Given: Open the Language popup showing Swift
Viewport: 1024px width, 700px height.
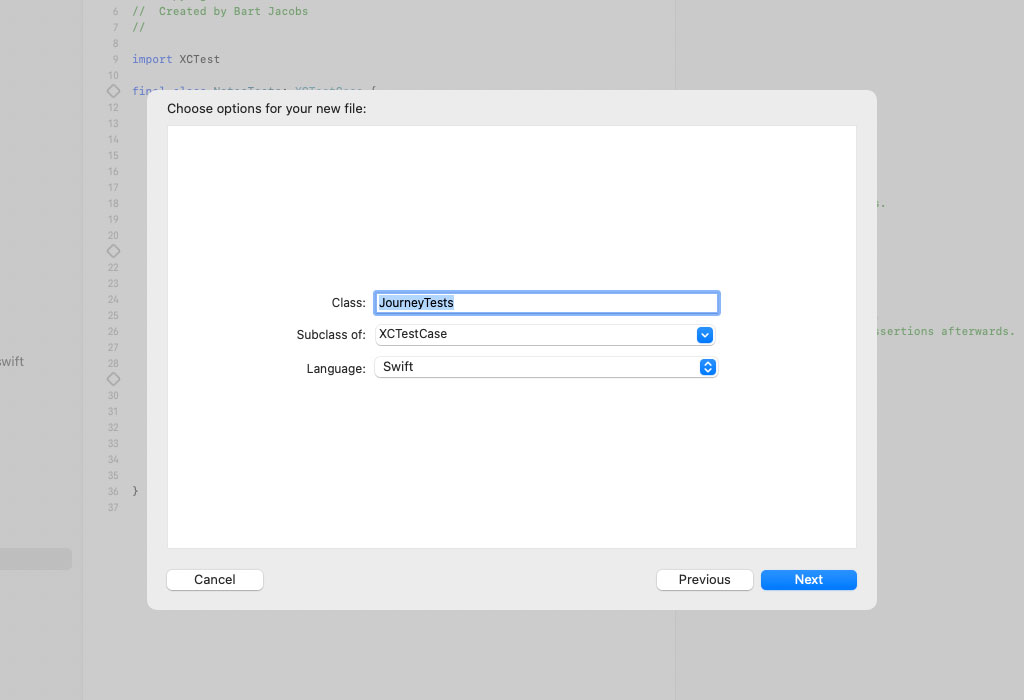Looking at the screenshot, I should pyautogui.click(x=545, y=367).
